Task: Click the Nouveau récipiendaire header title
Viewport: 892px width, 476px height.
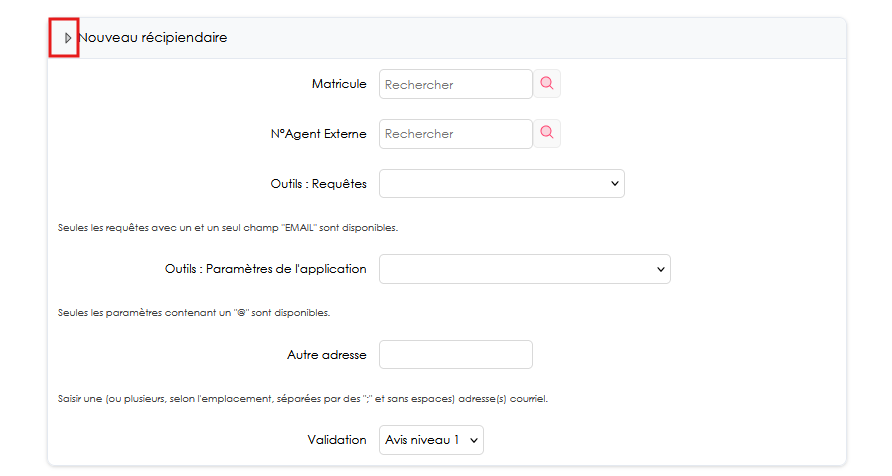Action: (152, 38)
